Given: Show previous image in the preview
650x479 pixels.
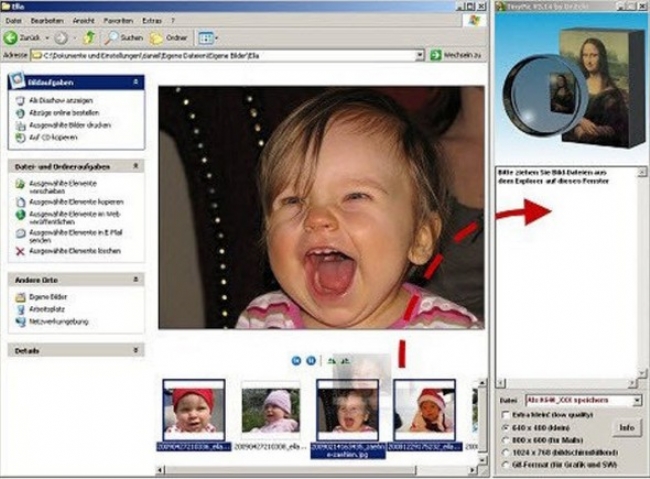Looking at the screenshot, I should click(297, 360).
